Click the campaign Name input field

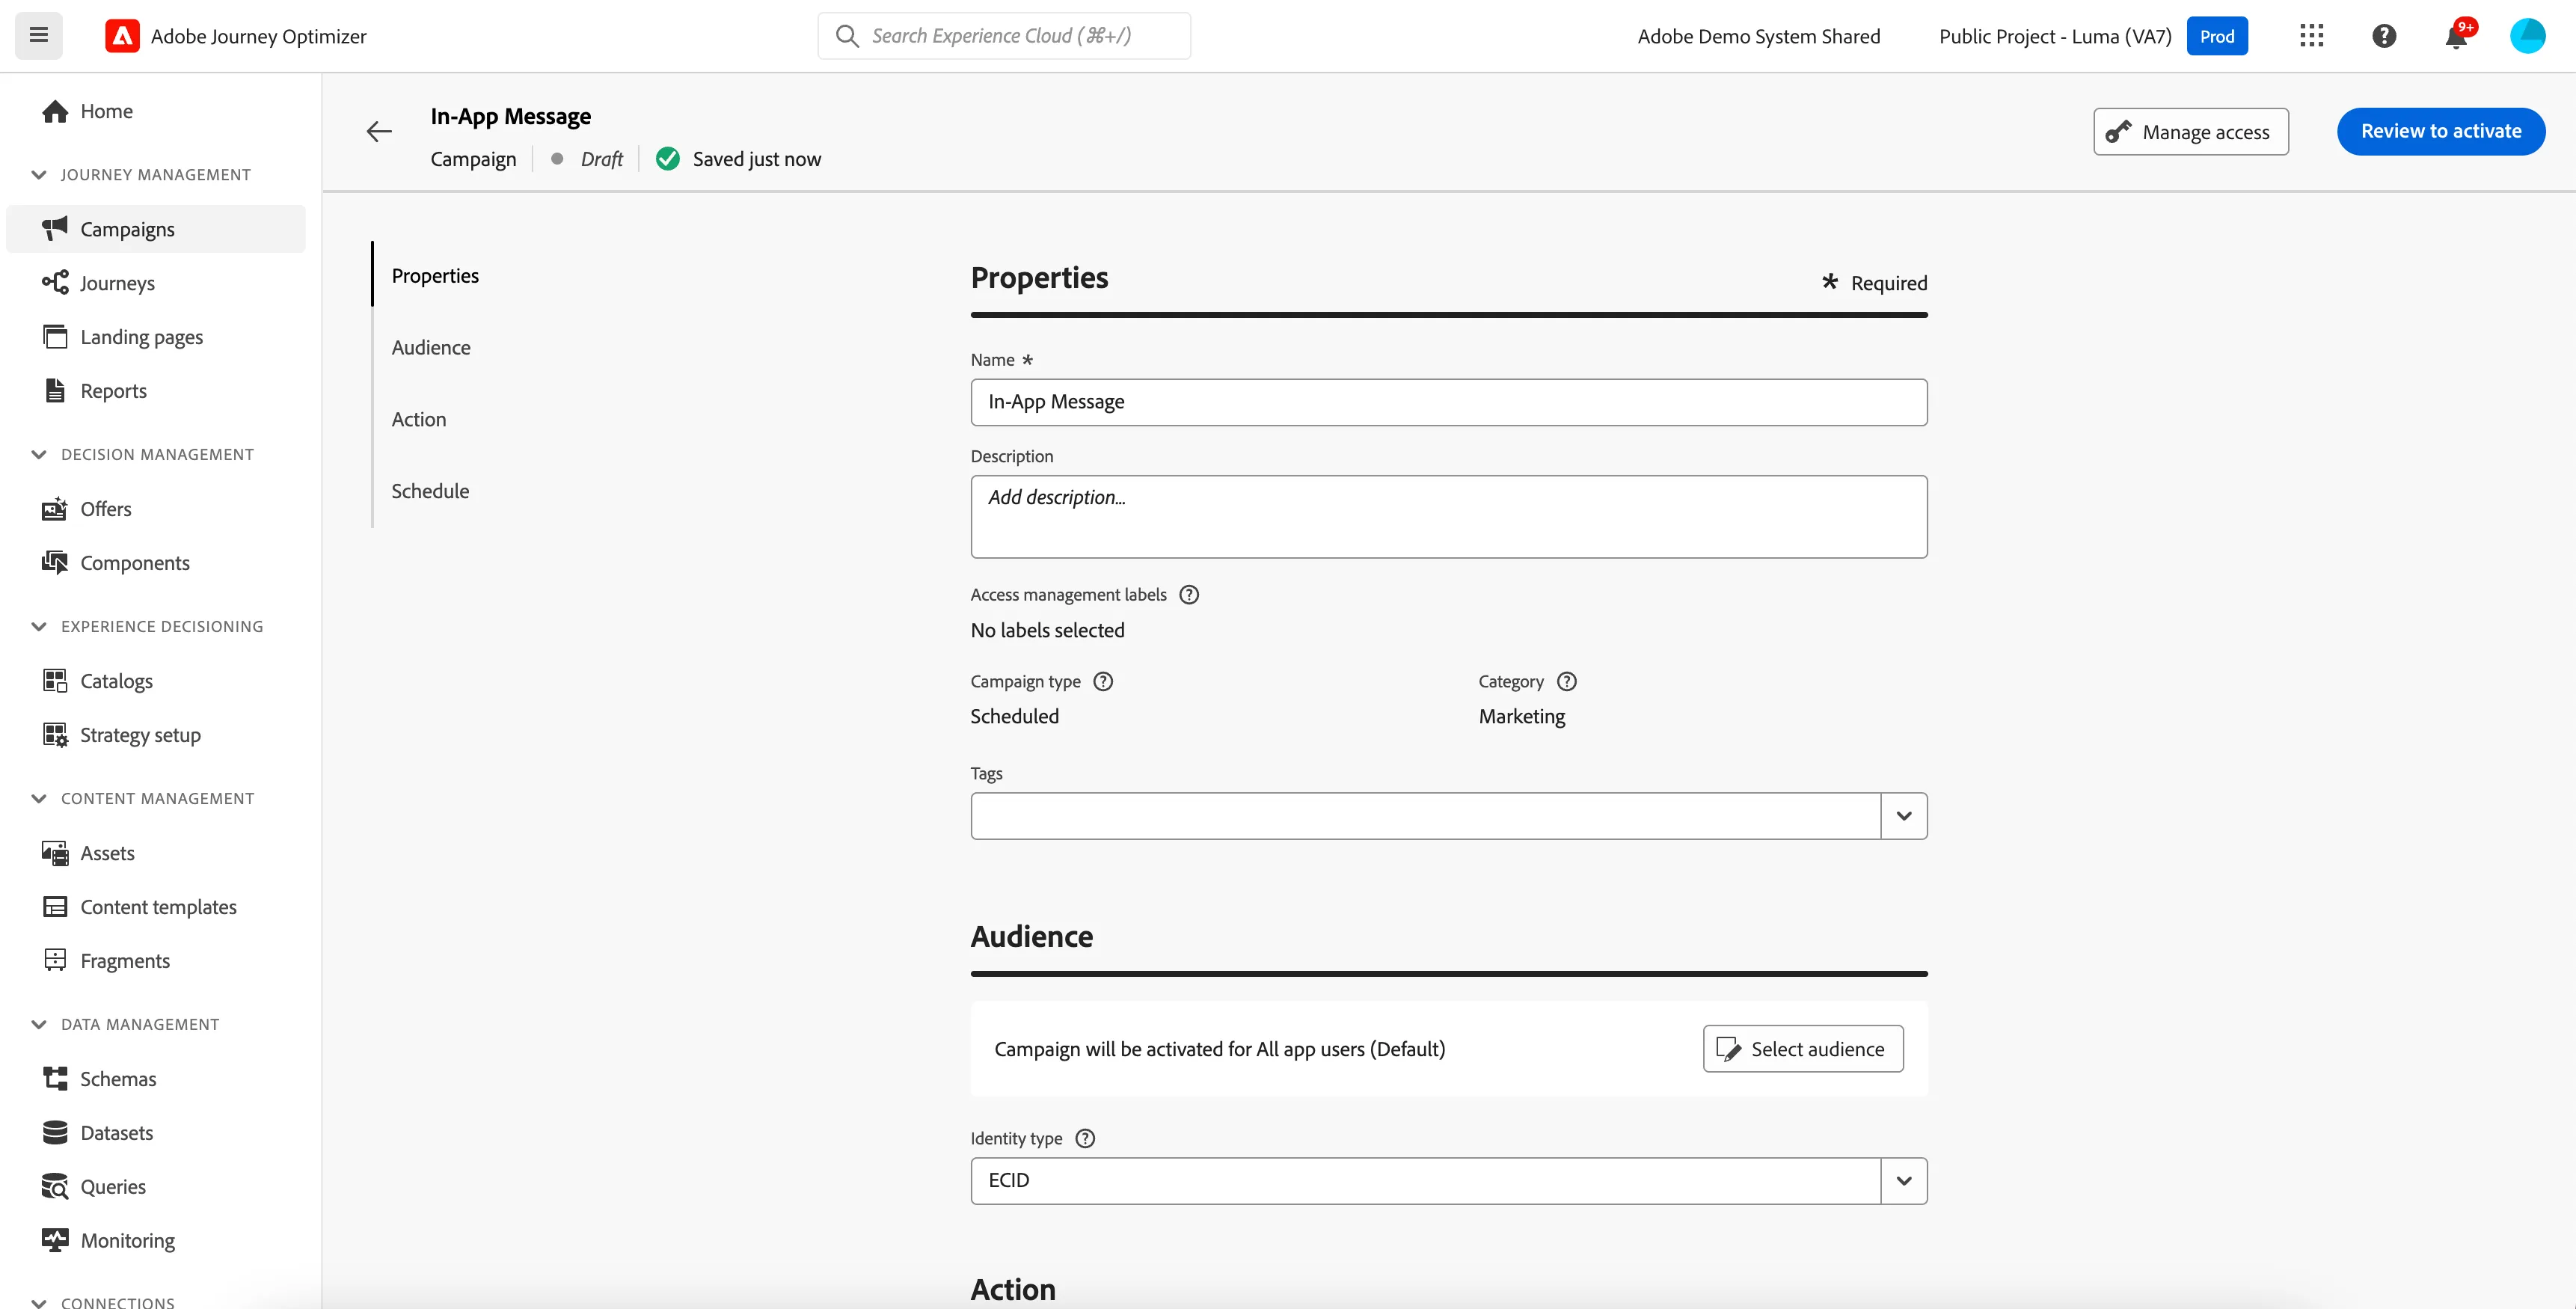[x=1448, y=402]
